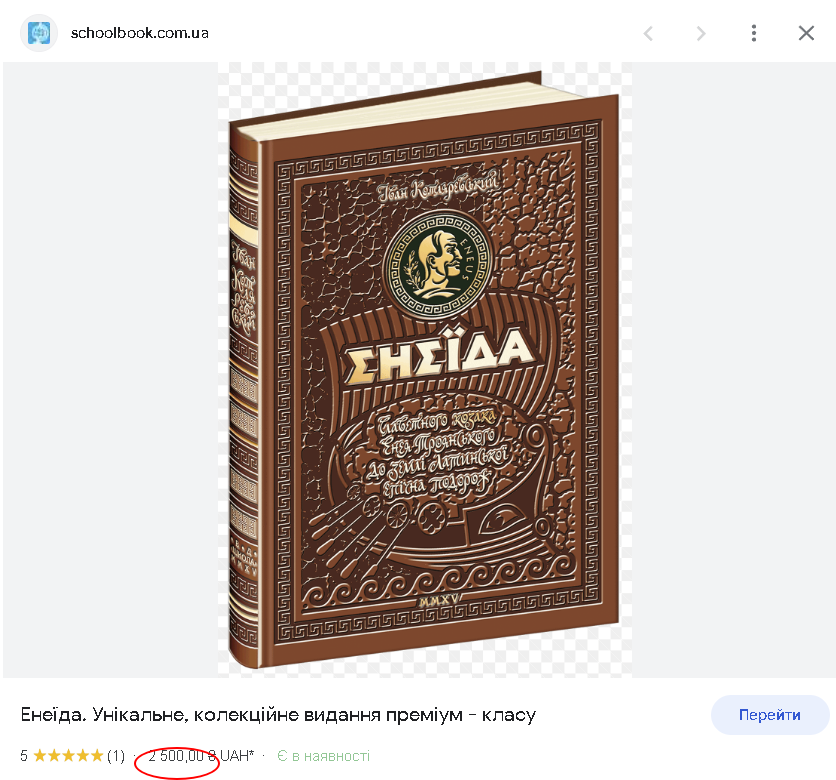Click the author name atop the cover
The image size is (836, 780).
coord(438,186)
